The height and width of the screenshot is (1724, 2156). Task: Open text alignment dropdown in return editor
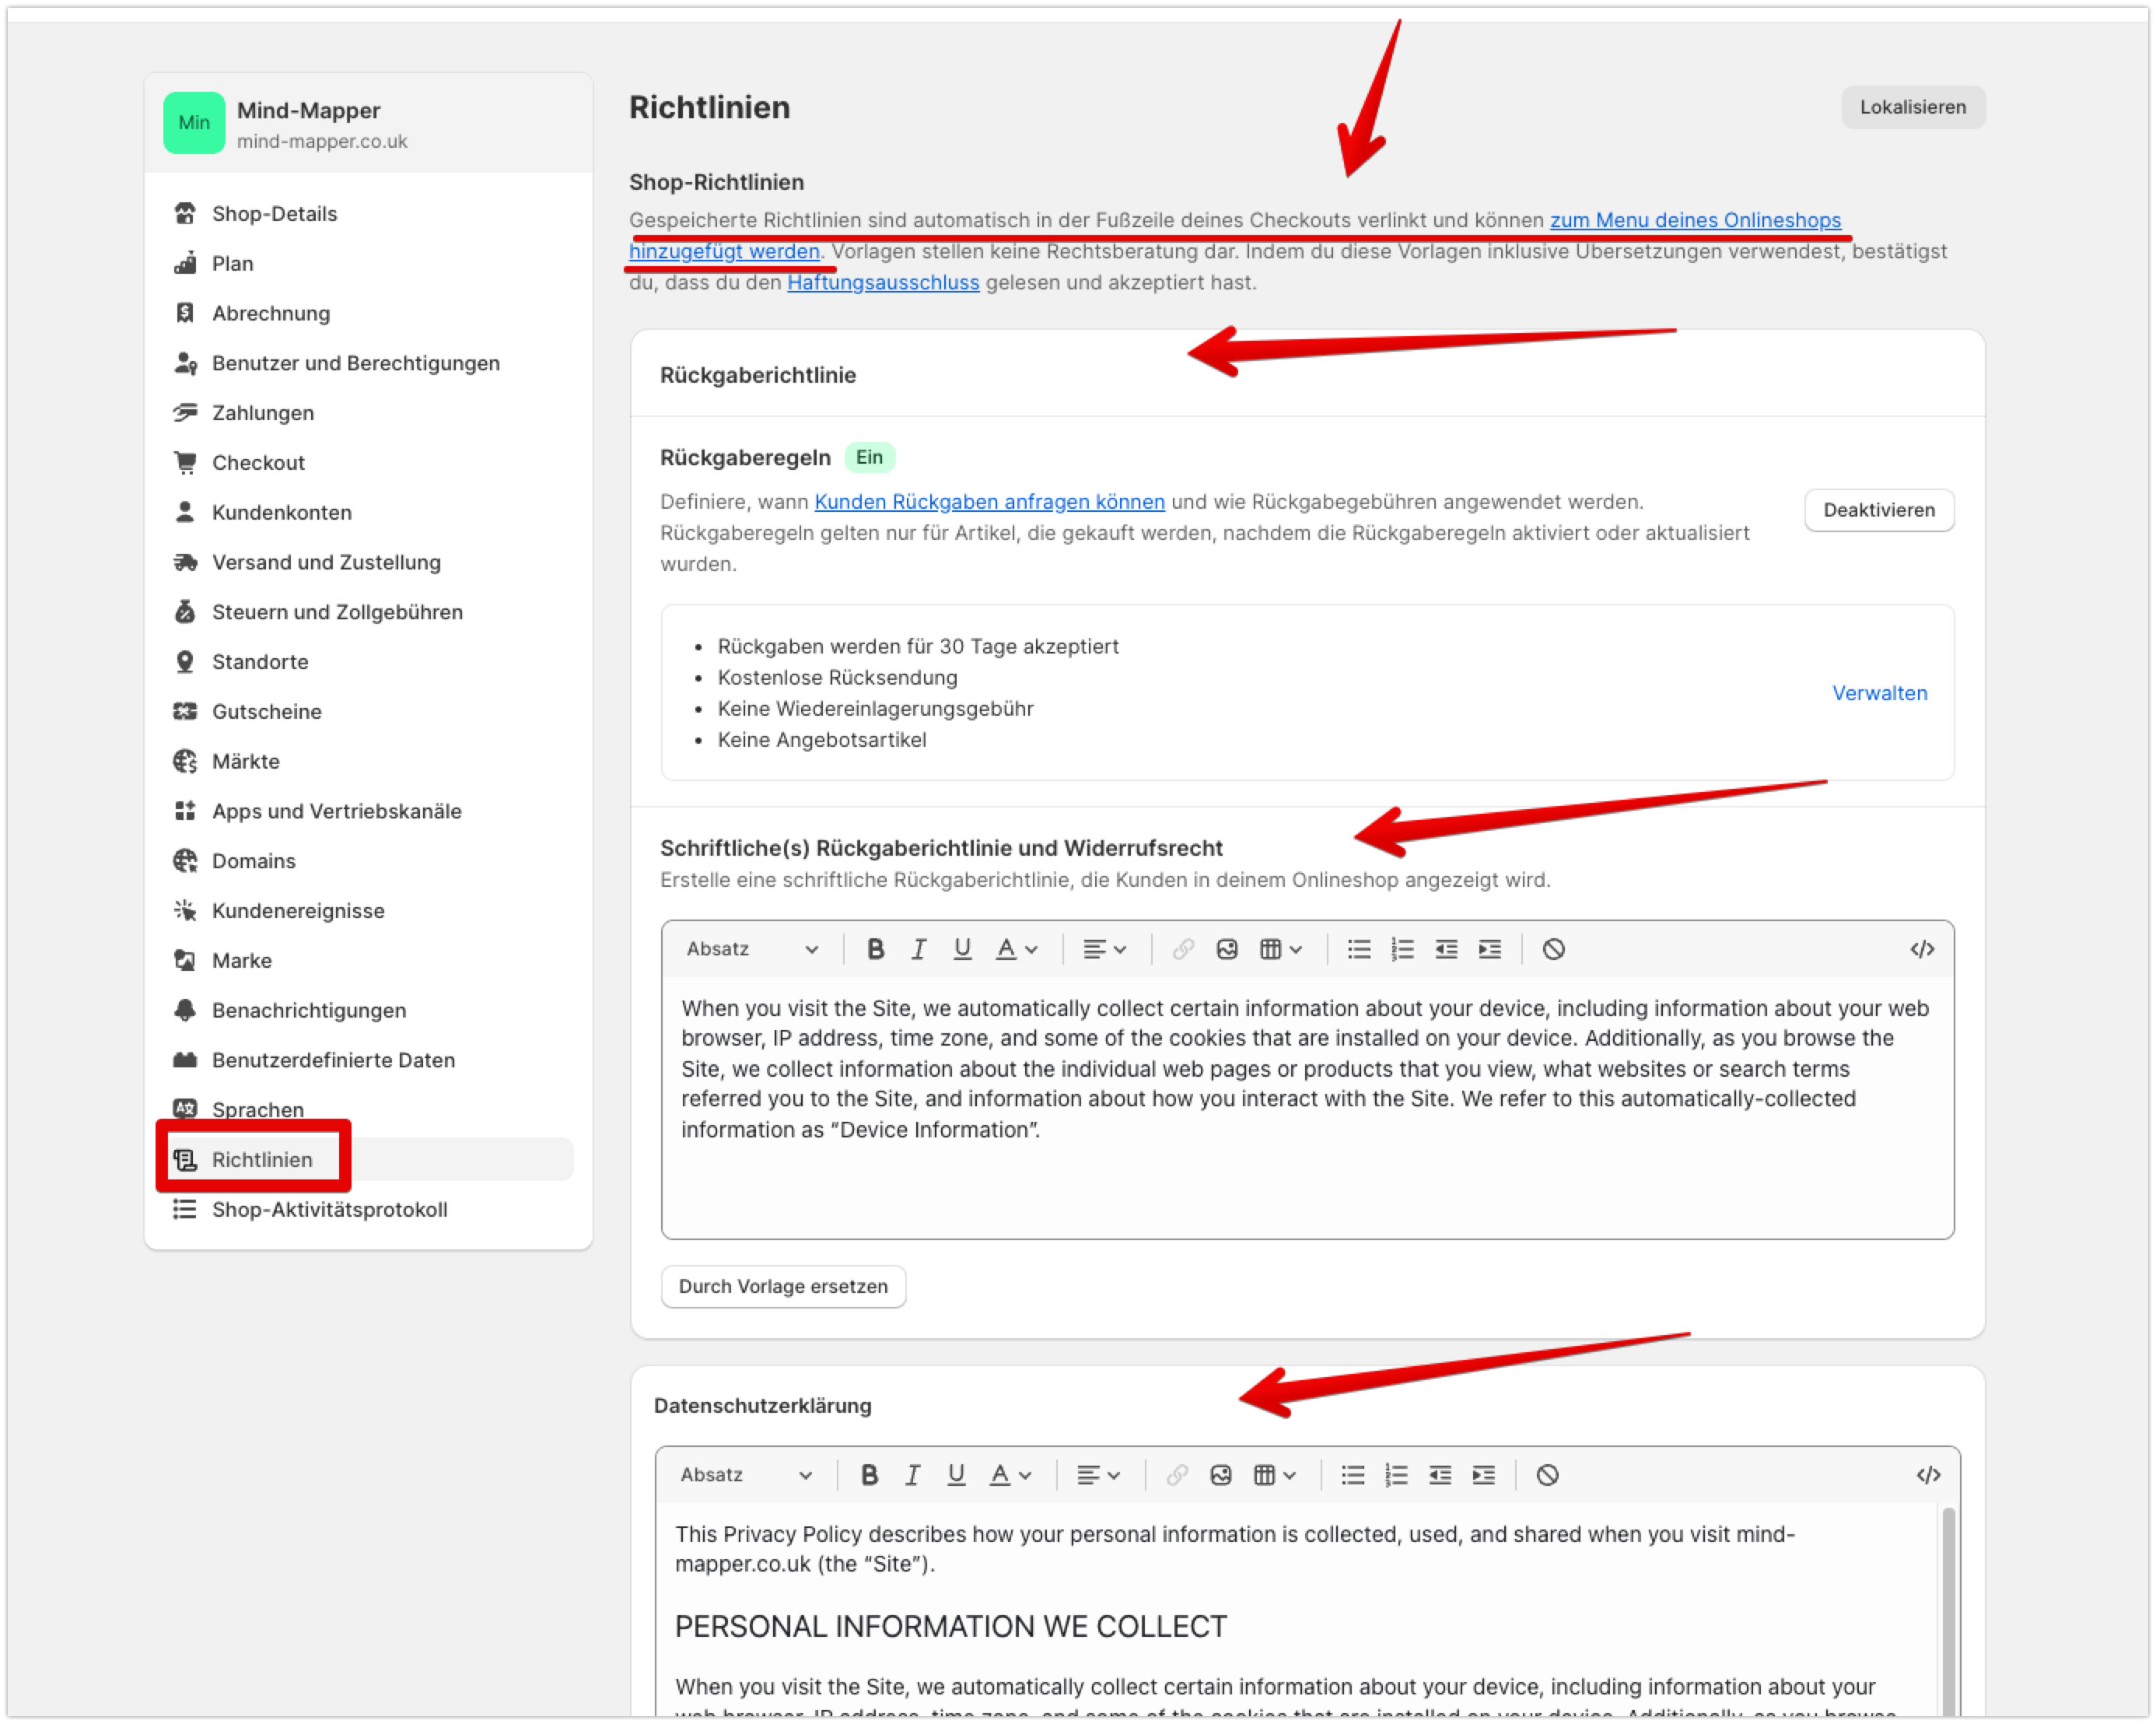[x=1104, y=949]
